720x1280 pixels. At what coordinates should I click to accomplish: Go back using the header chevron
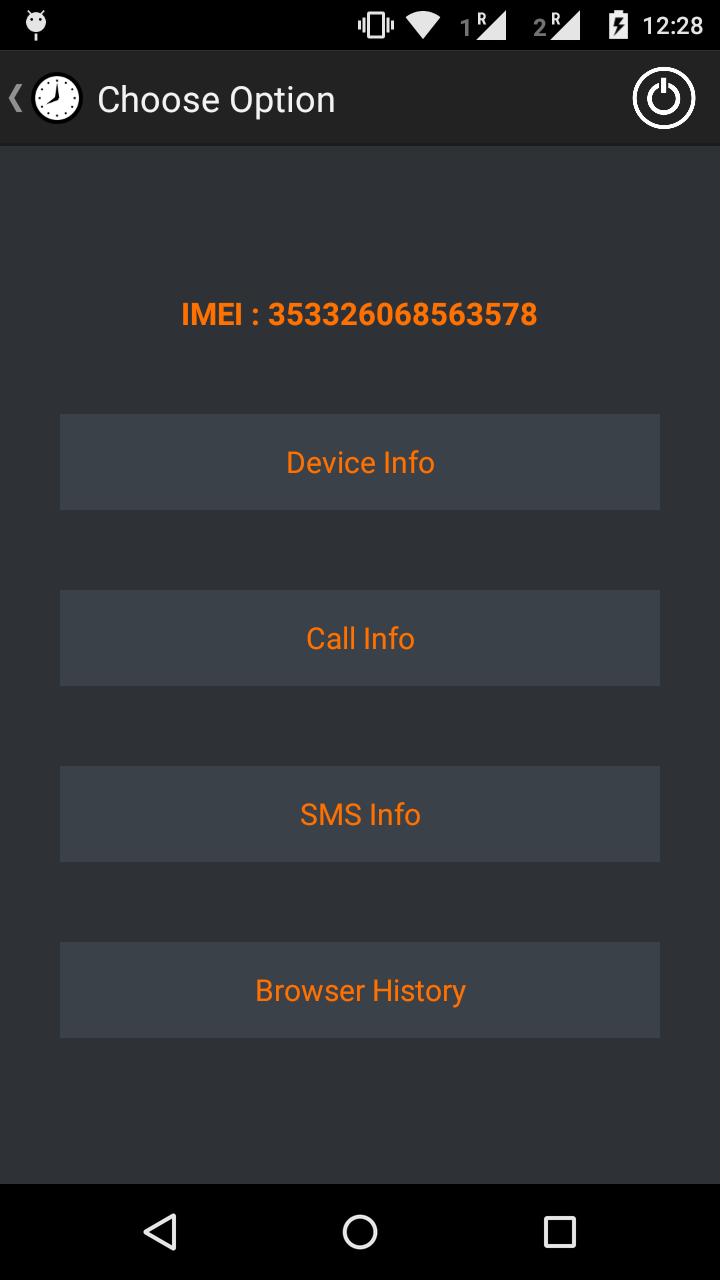coord(15,98)
